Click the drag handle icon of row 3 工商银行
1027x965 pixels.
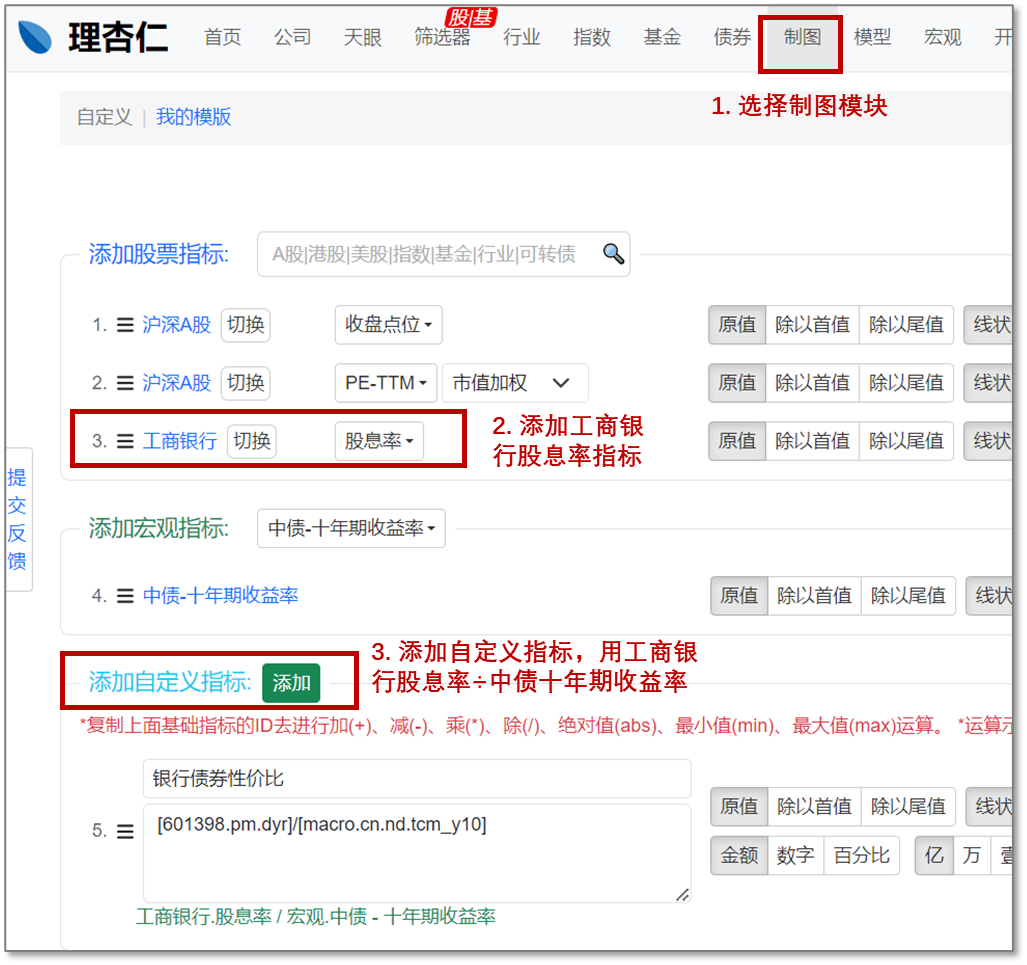coord(125,441)
